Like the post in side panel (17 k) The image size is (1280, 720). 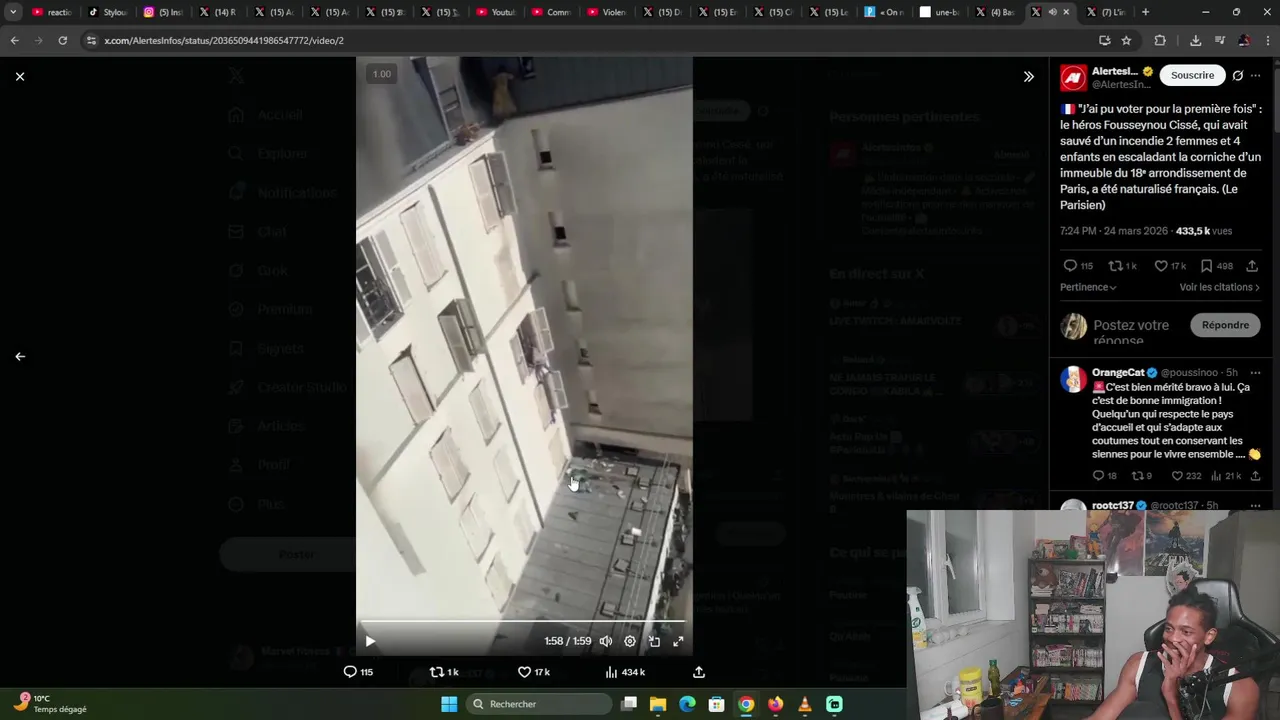pyautogui.click(x=1170, y=266)
